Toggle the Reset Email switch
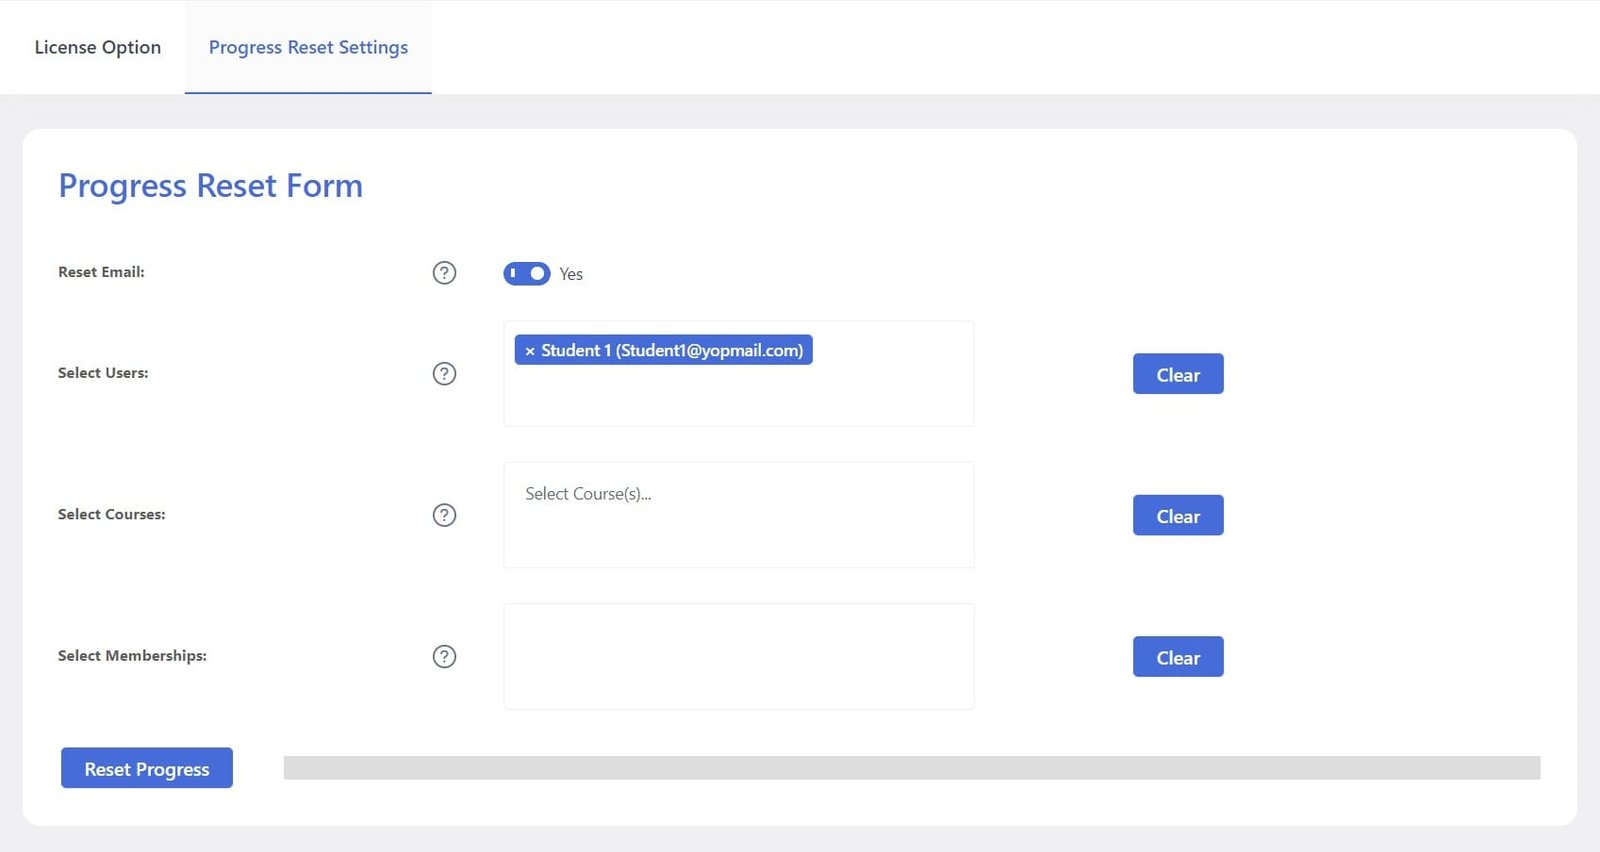This screenshot has height=852, width=1600. (526, 273)
